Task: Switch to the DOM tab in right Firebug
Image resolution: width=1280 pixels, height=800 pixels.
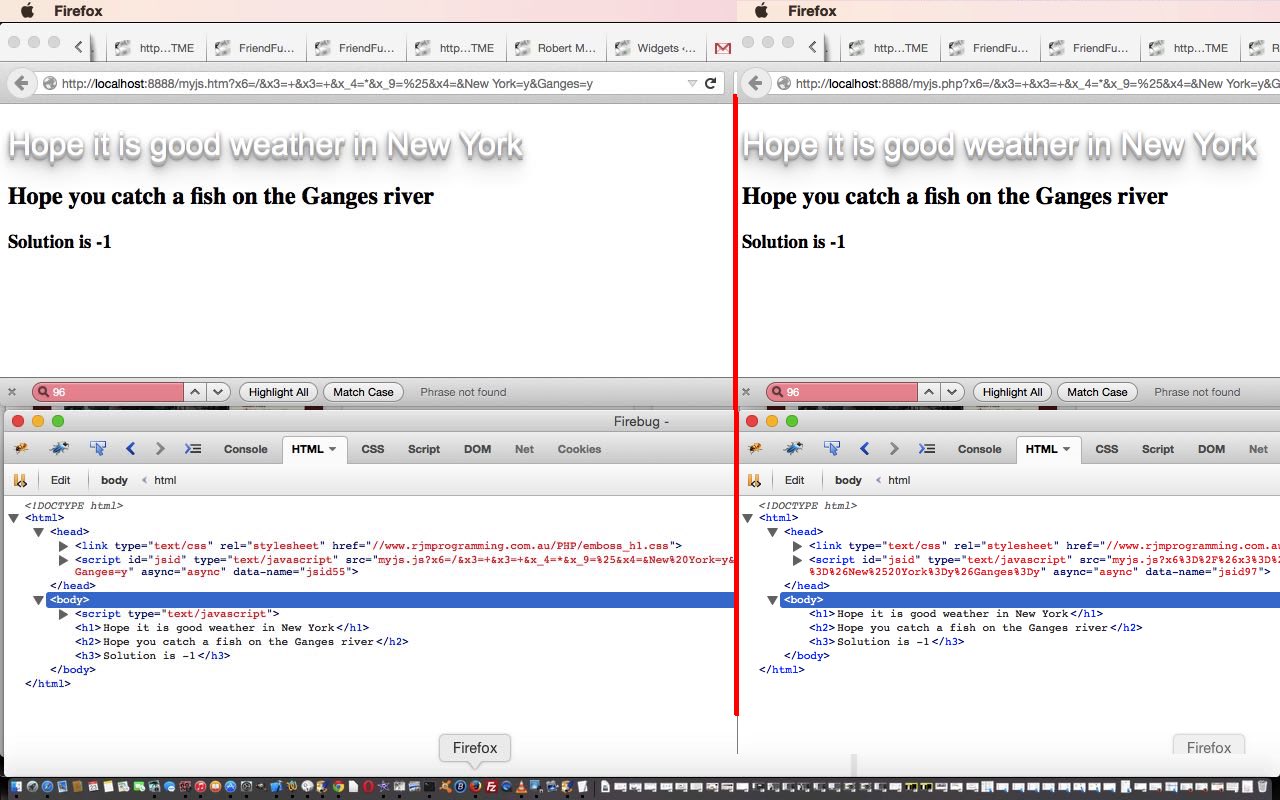Action: tap(1212, 449)
